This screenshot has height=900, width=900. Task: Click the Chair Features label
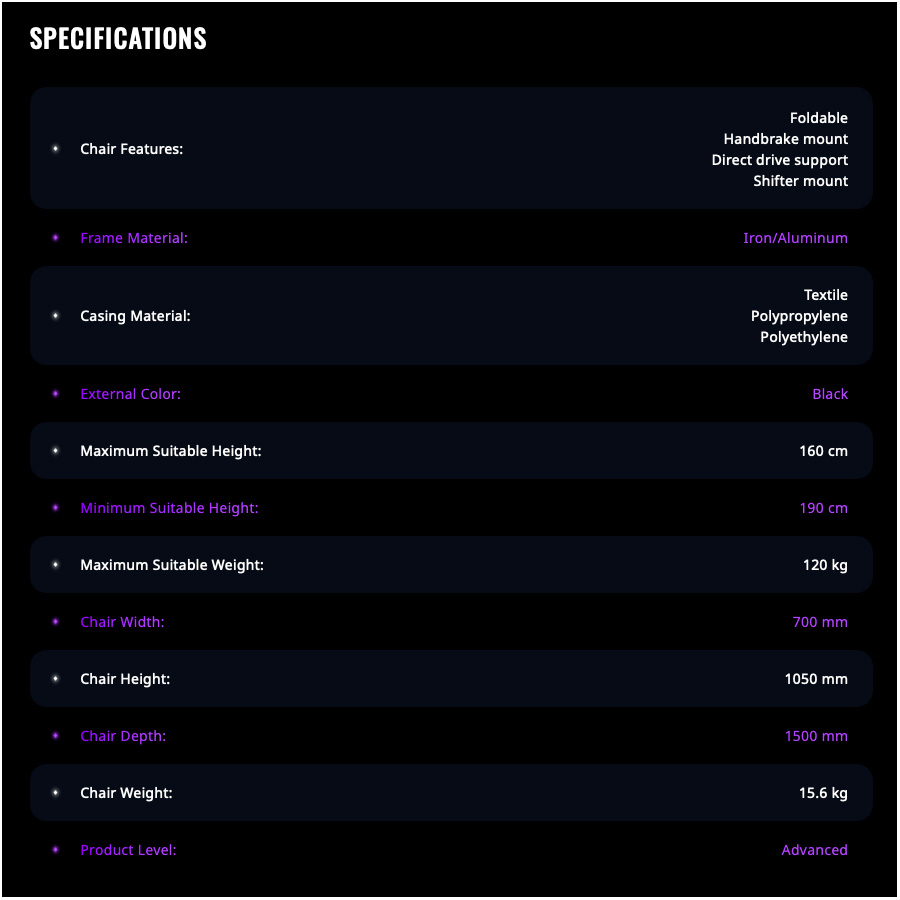click(131, 149)
